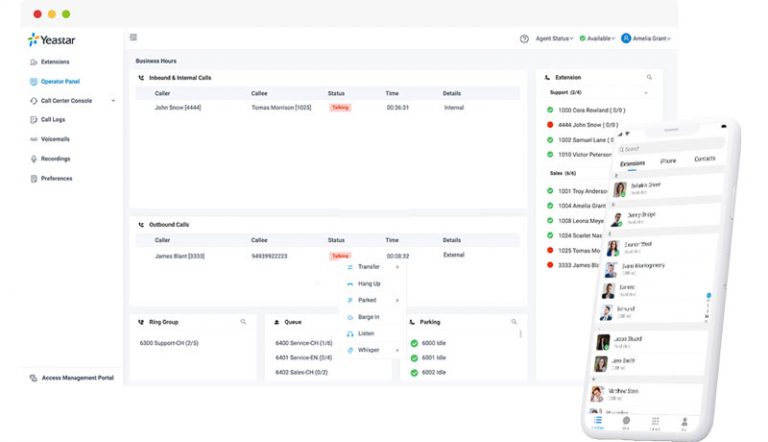The image size is (768, 442).
Task: Click the search icon in Extension panel
Action: tap(648, 77)
